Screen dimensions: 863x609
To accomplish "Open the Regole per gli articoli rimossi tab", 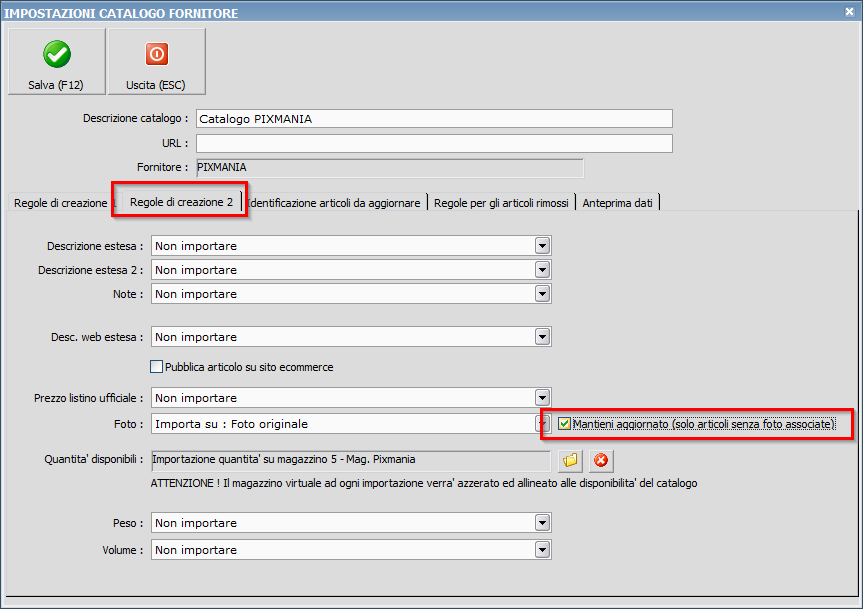I will pos(501,202).
